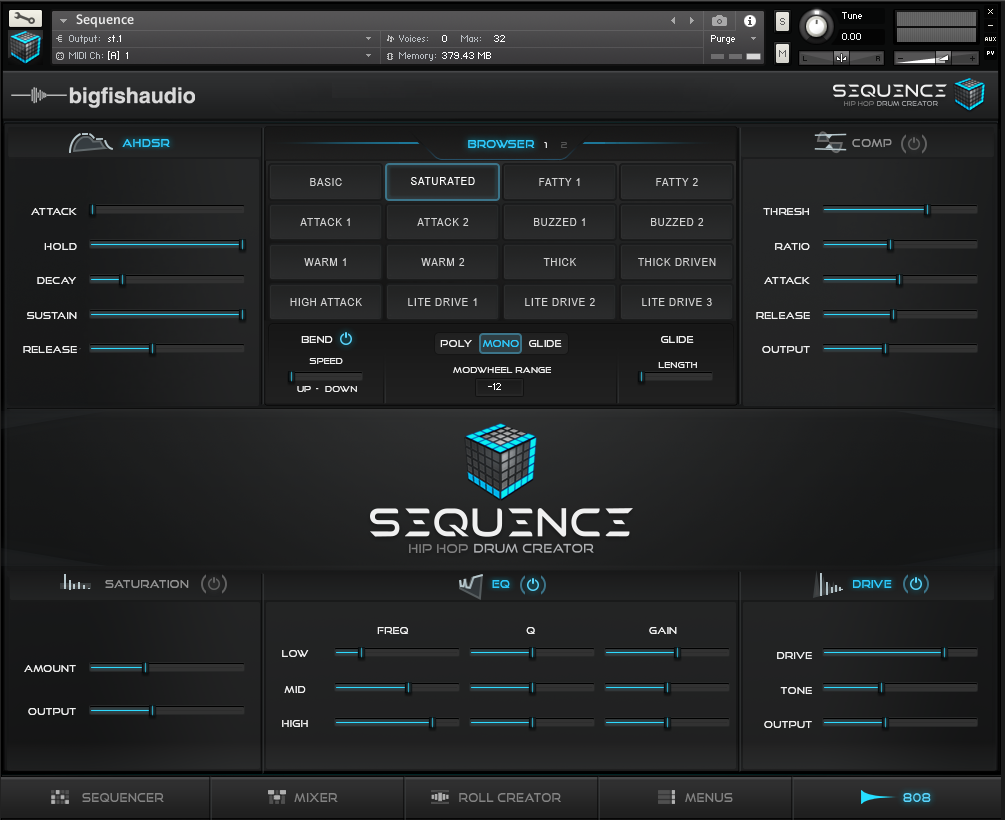Click the EQ HIGH GAIN slider
The height and width of the screenshot is (820, 1005).
coord(667,723)
